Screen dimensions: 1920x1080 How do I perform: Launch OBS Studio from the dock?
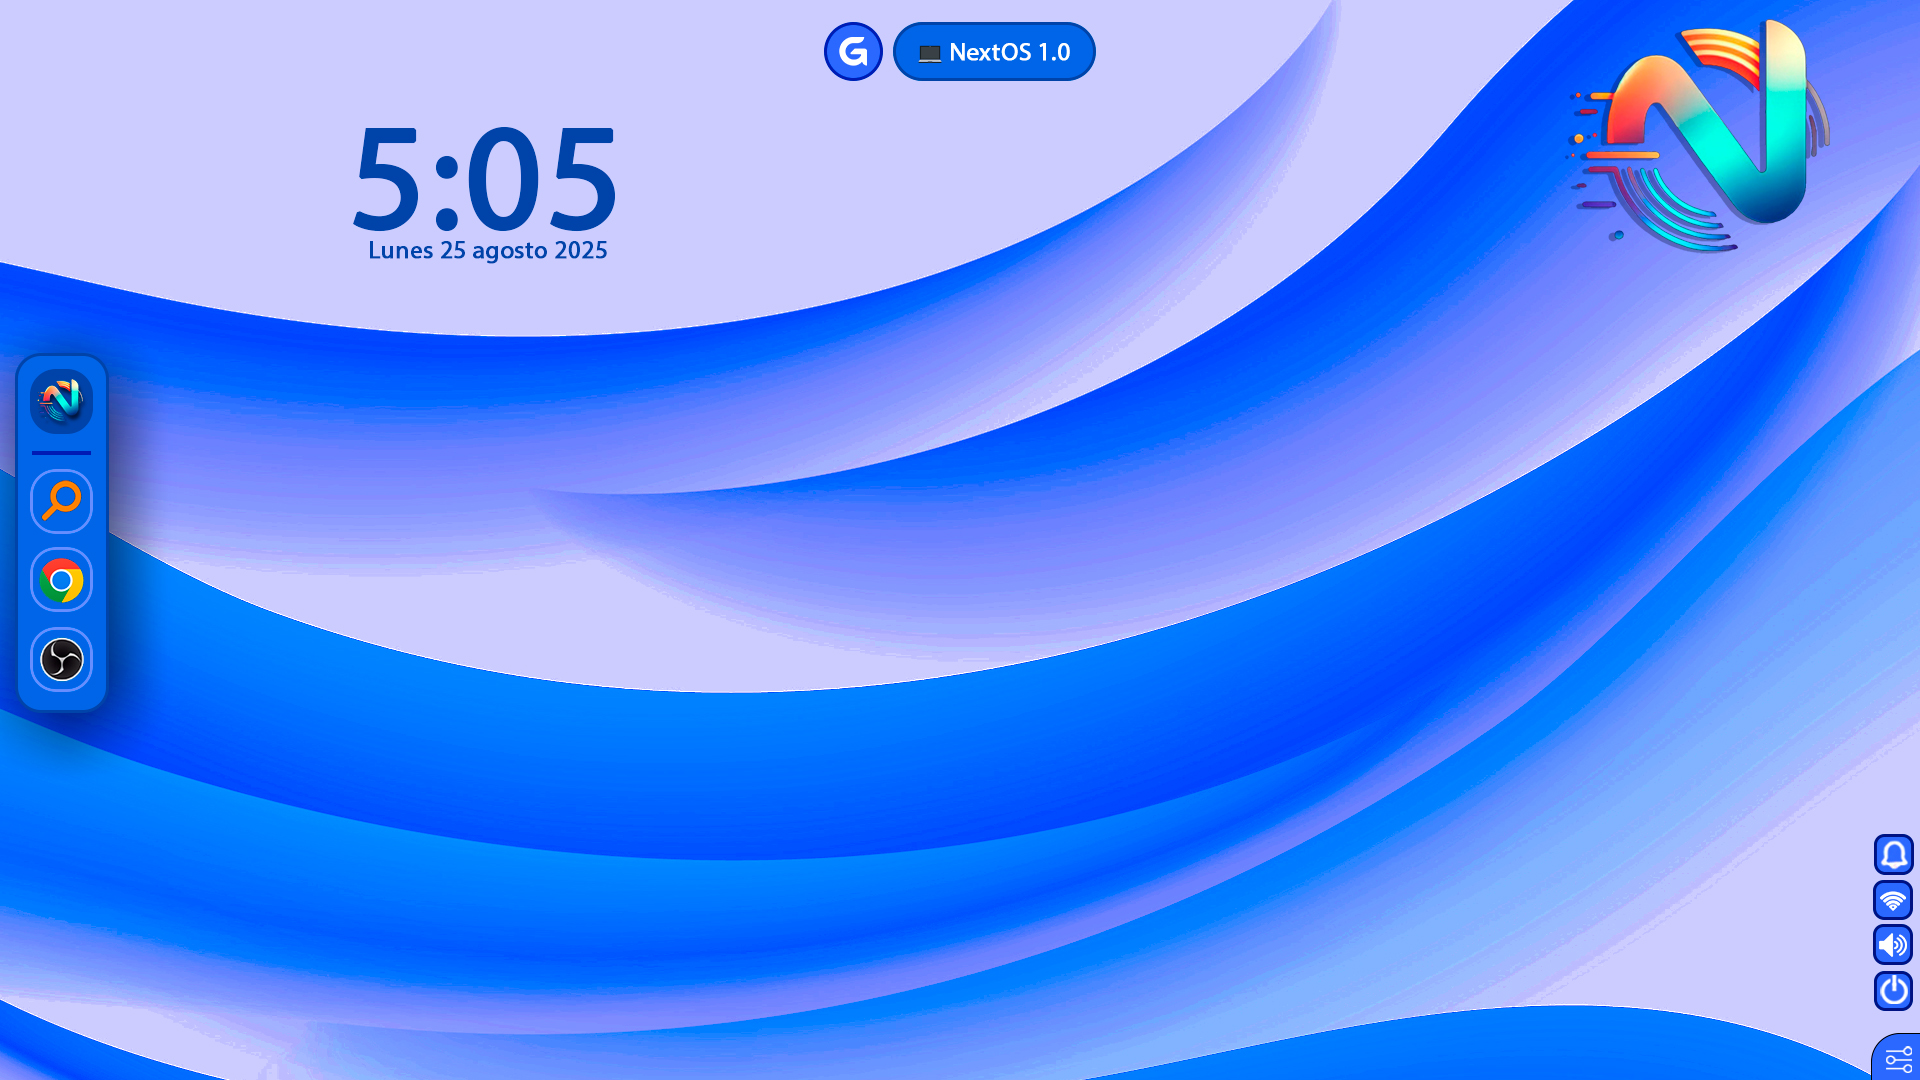pos(61,660)
